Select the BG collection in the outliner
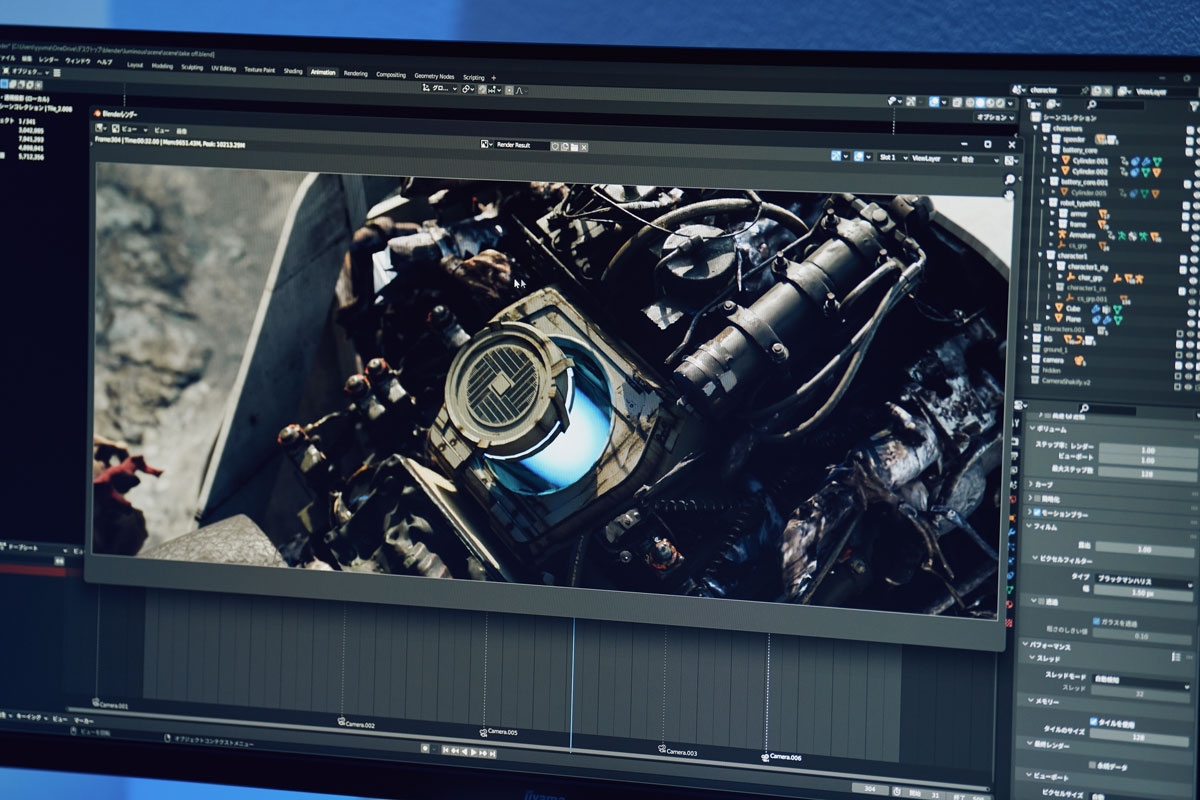1200x800 pixels. pos(1048,338)
